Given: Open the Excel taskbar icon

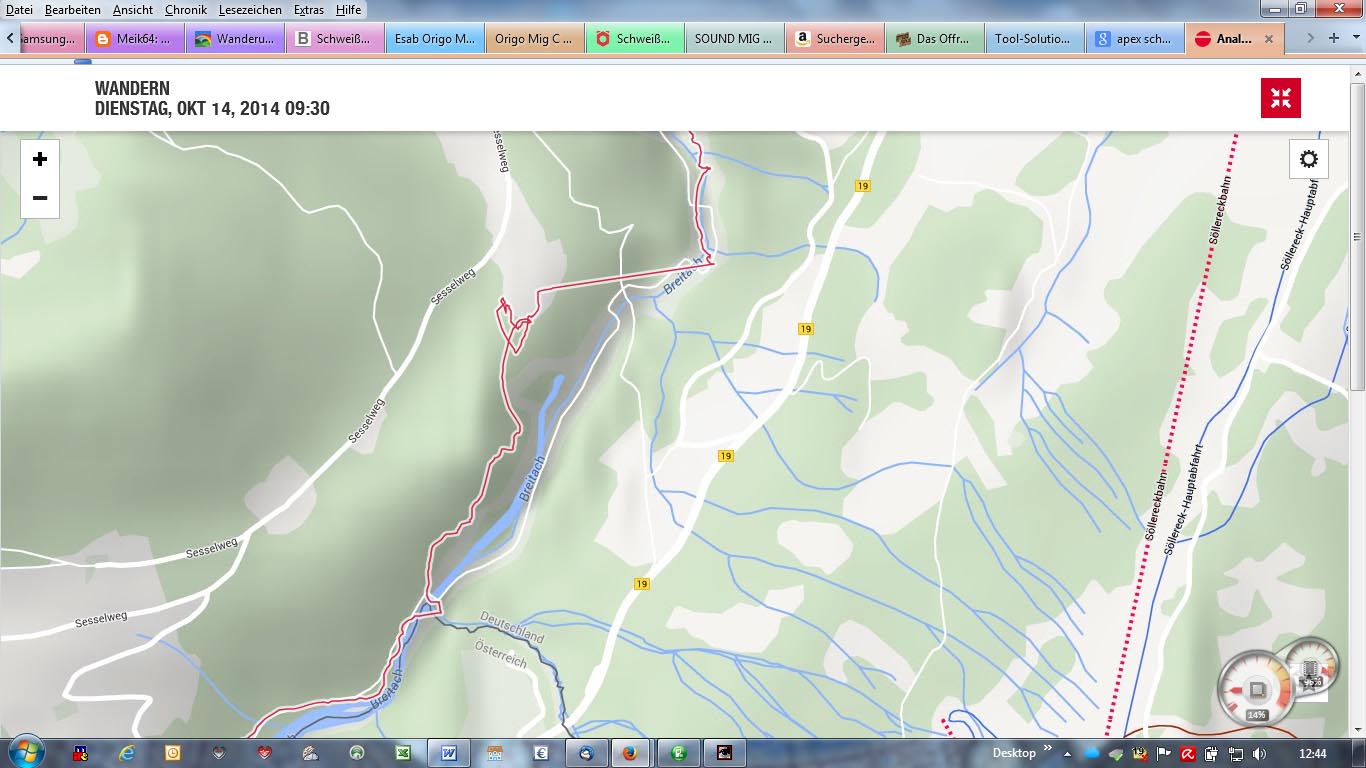Looking at the screenshot, I should click(402, 753).
